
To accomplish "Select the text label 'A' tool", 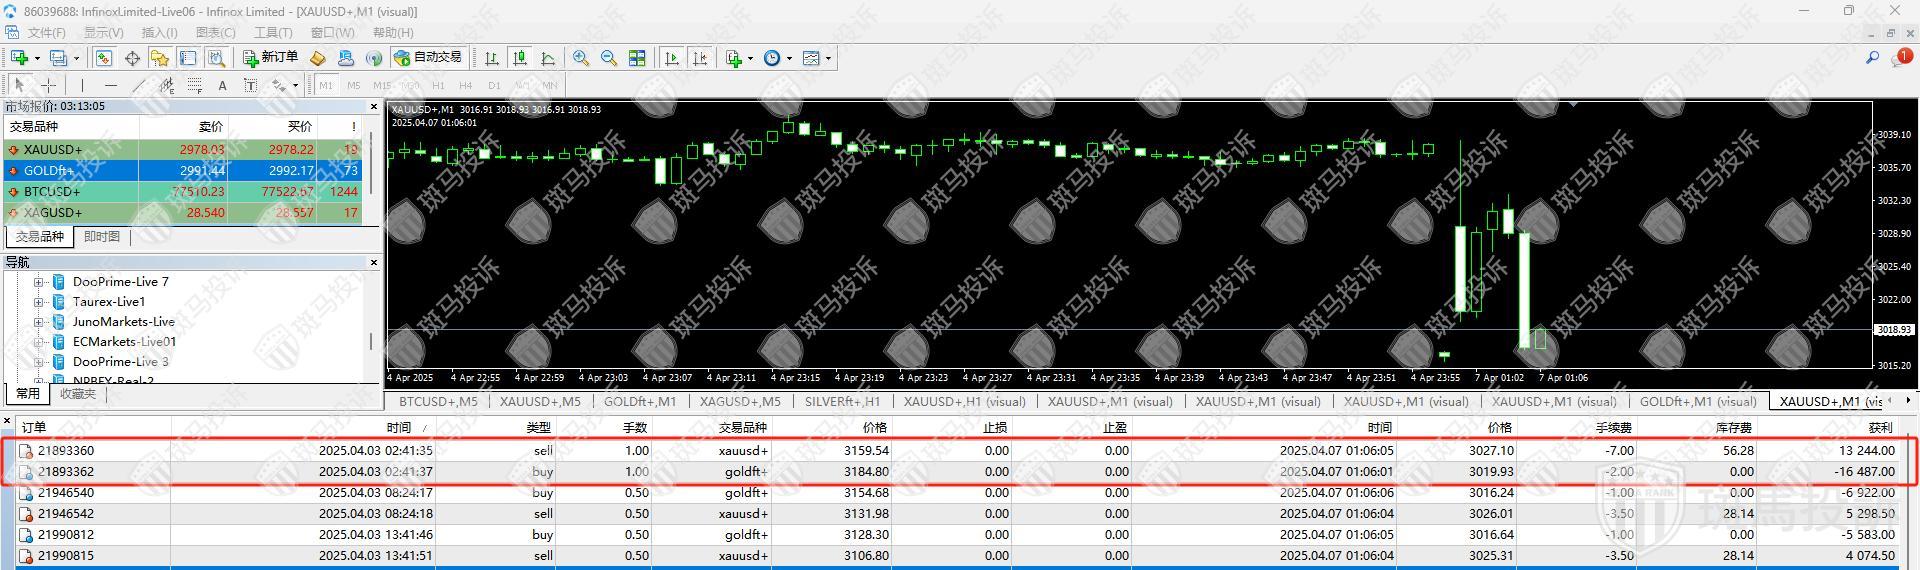I will [x=222, y=86].
